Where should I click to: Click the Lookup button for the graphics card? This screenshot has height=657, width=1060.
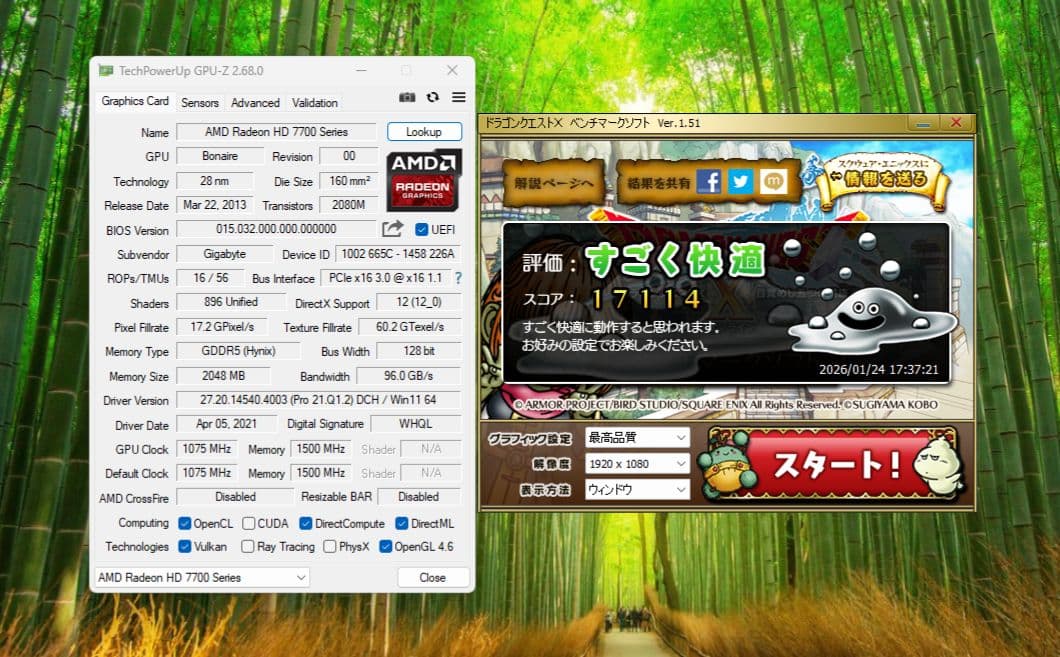pos(424,131)
